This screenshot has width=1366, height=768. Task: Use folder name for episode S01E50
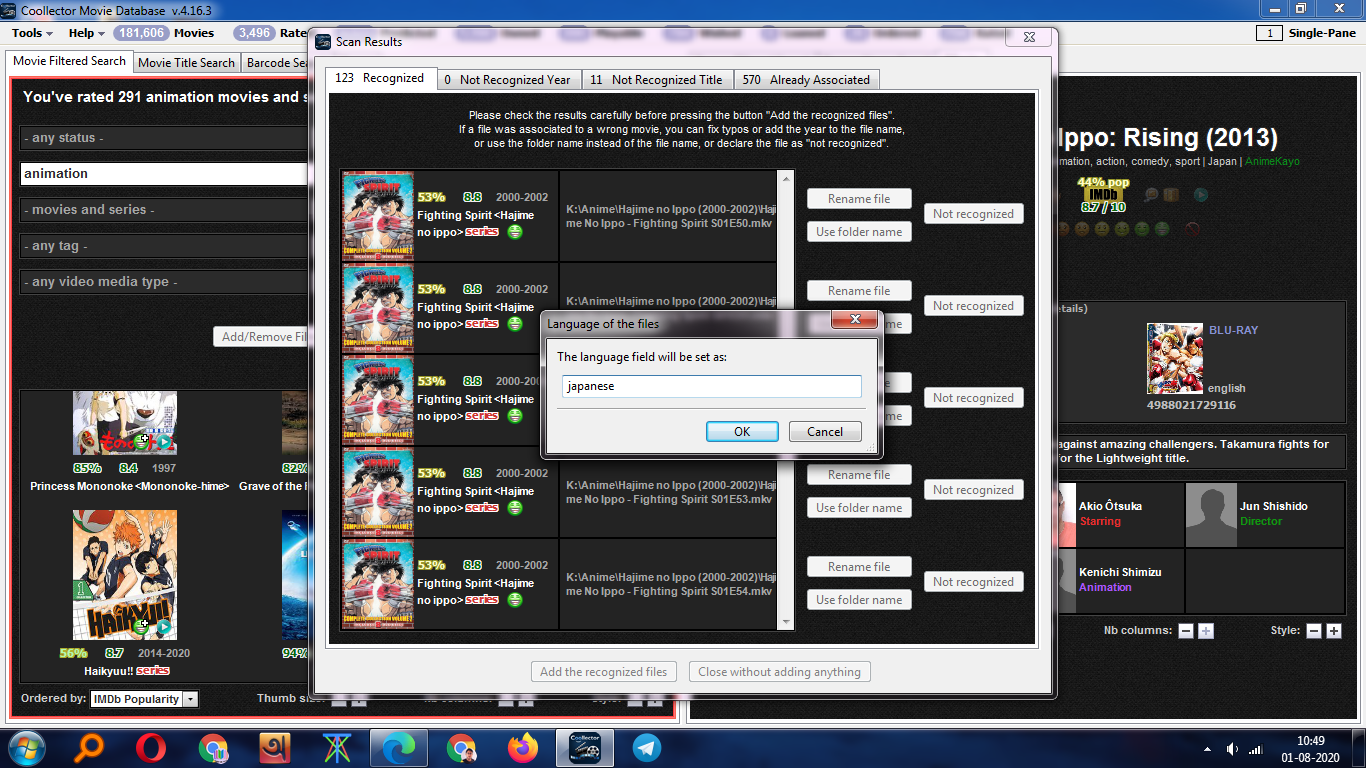pyautogui.click(x=859, y=232)
